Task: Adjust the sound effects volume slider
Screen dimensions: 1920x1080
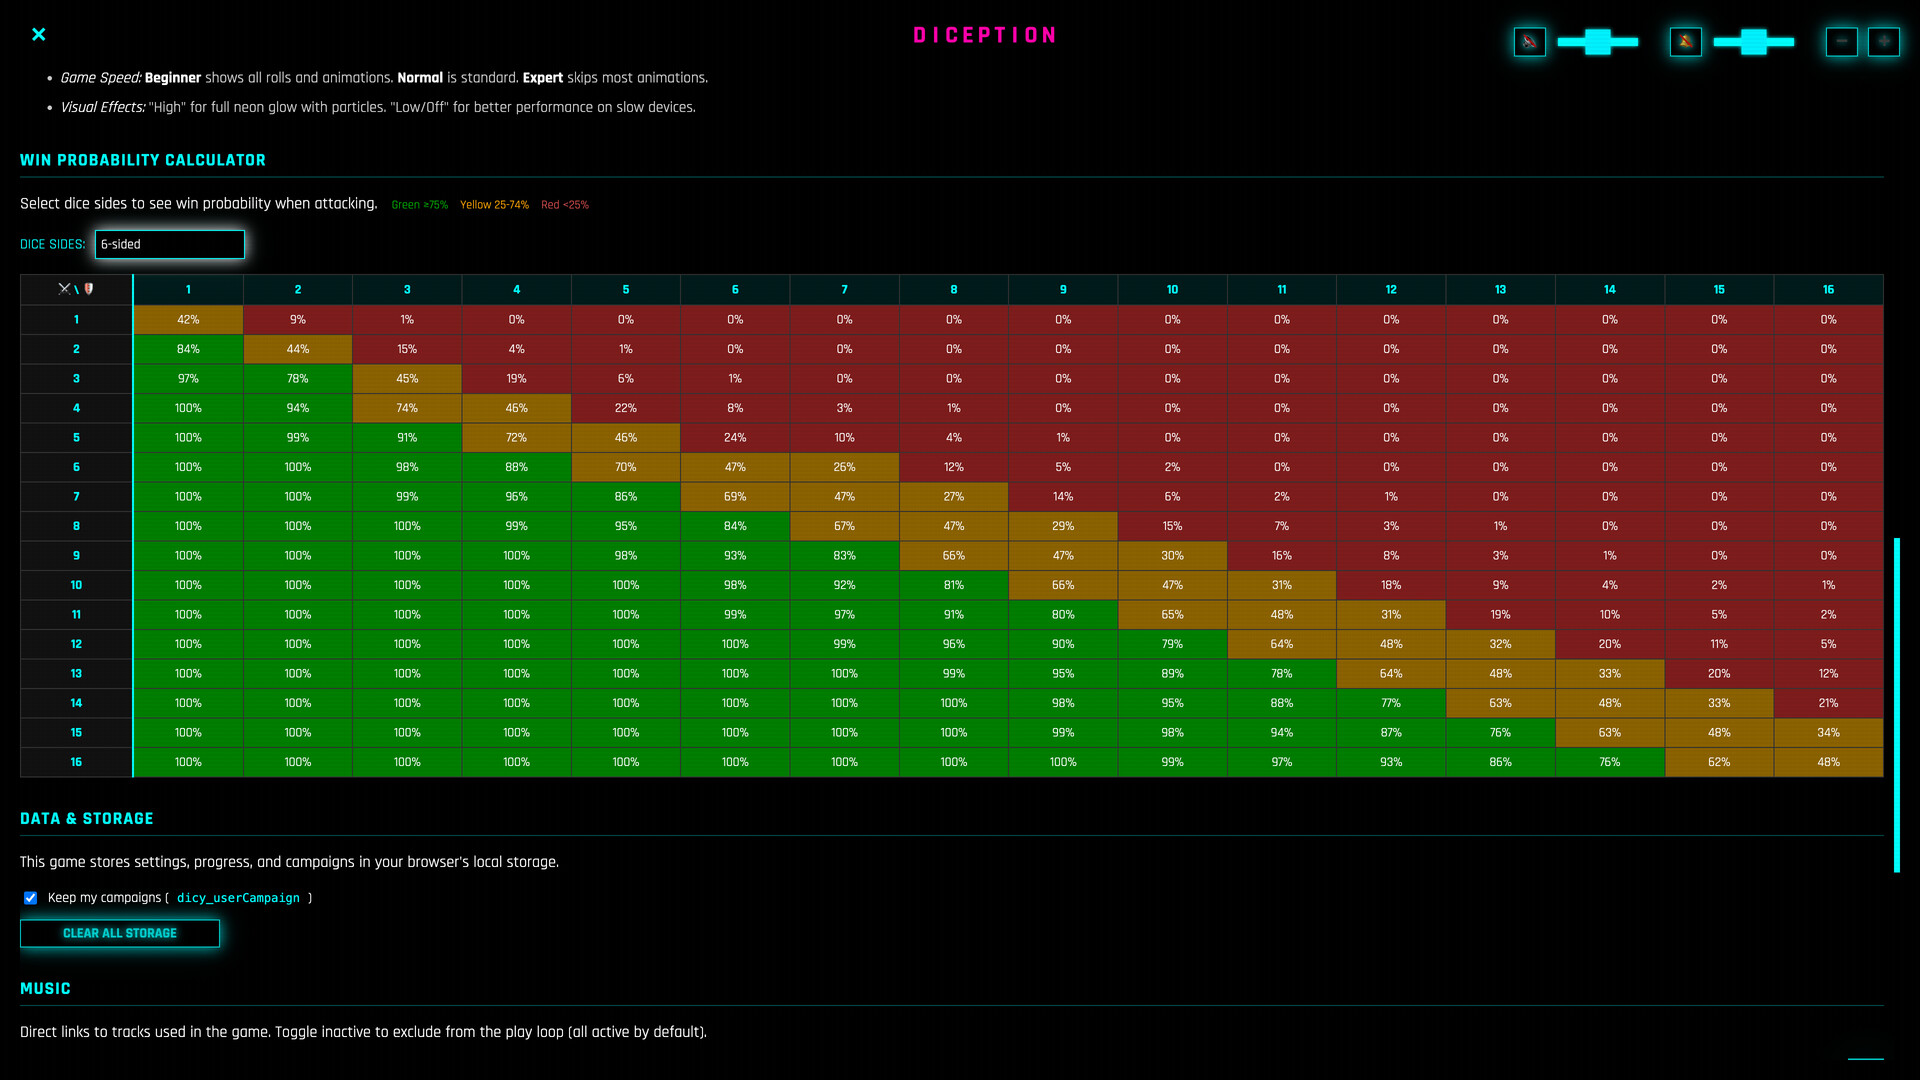Action: tap(1753, 42)
